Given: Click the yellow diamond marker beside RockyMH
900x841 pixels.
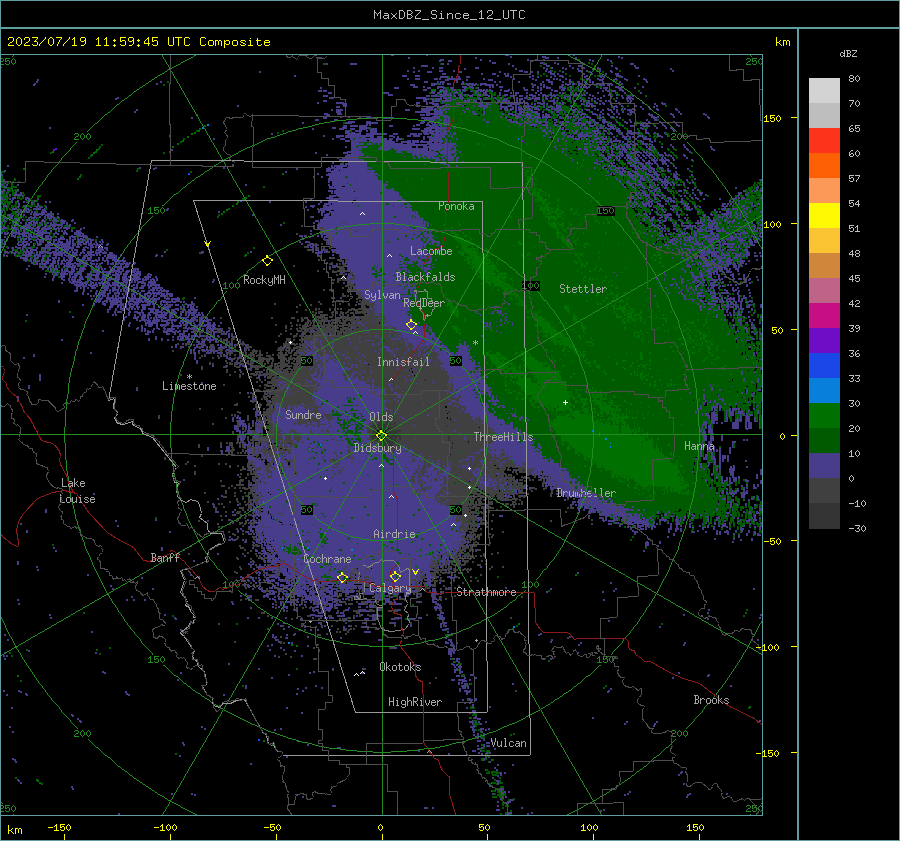Looking at the screenshot, I should [267, 261].
